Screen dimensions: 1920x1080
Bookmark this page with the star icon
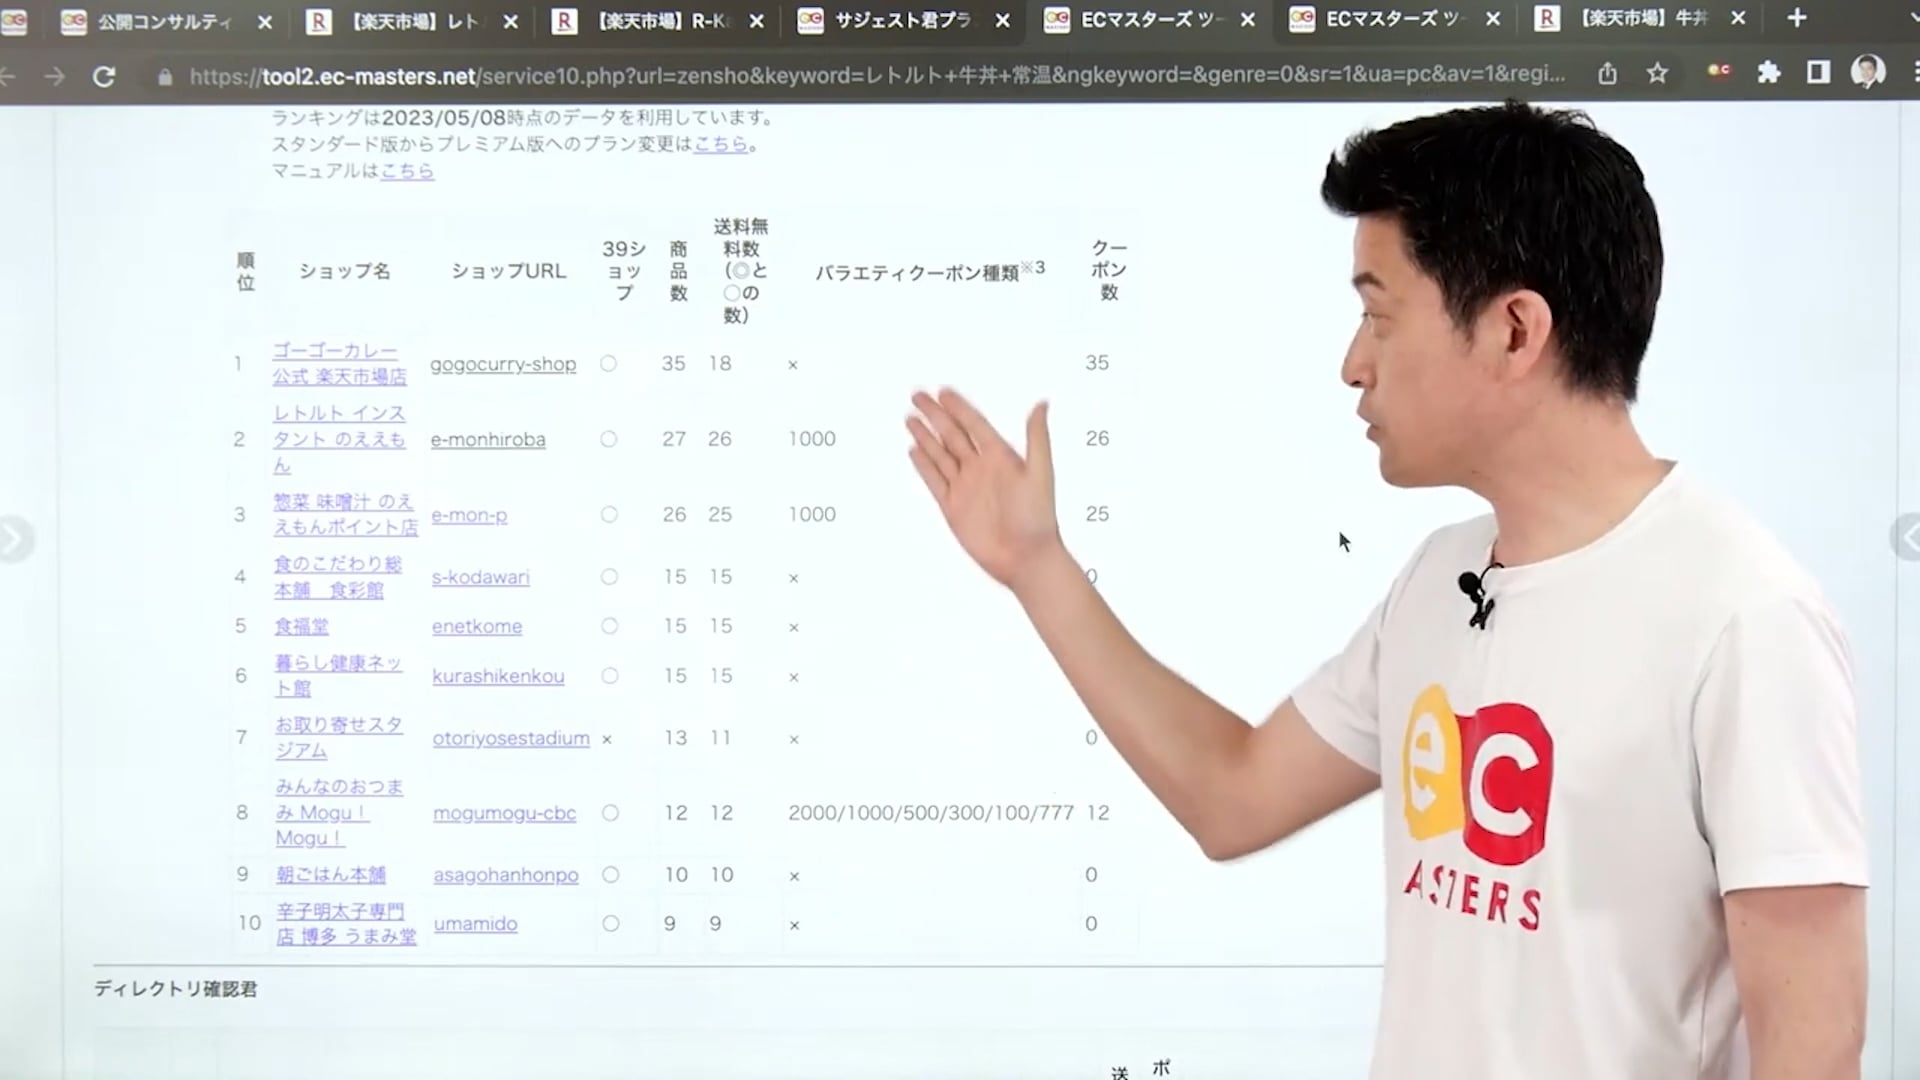tap(1657, 73)
